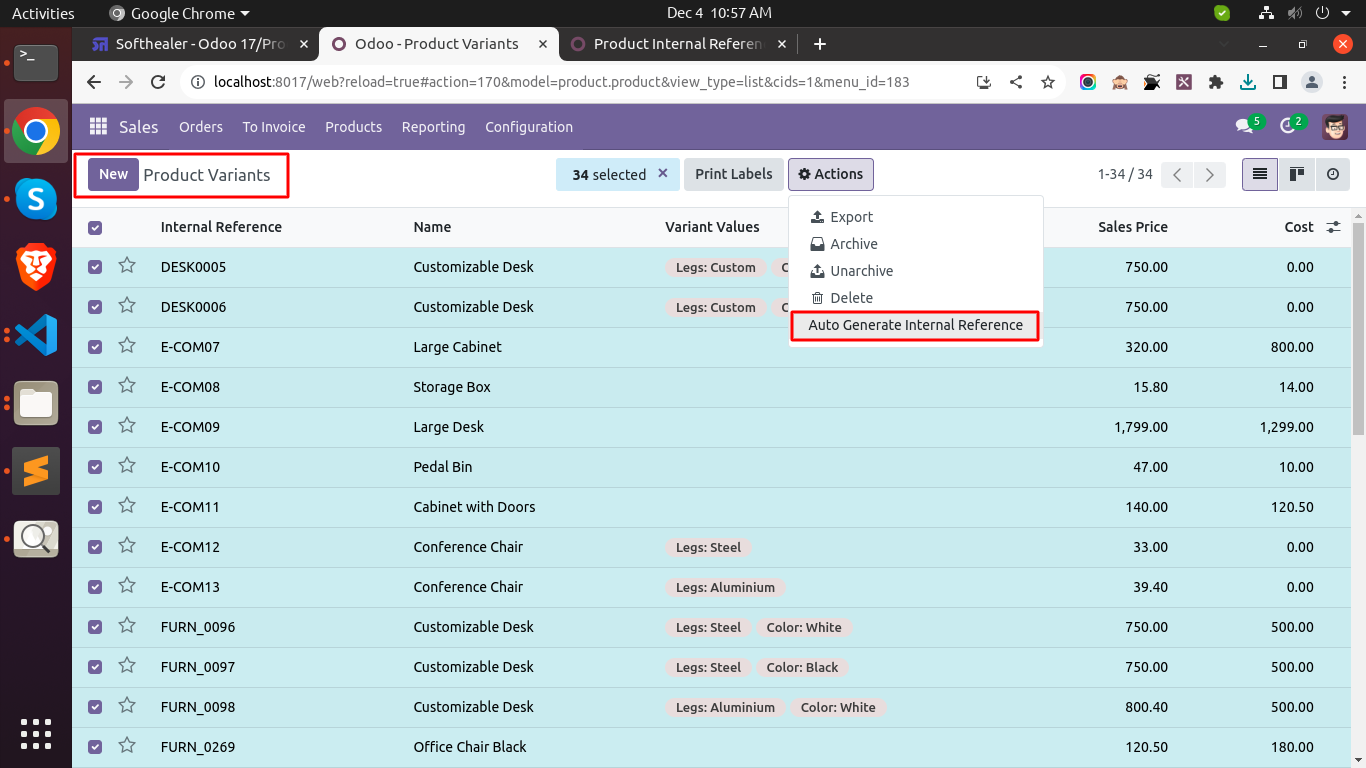Viewport: 1366px width, 768px height.
Task: Star the DESK0005 row as favorite
Action: click(x=127, y=266)
